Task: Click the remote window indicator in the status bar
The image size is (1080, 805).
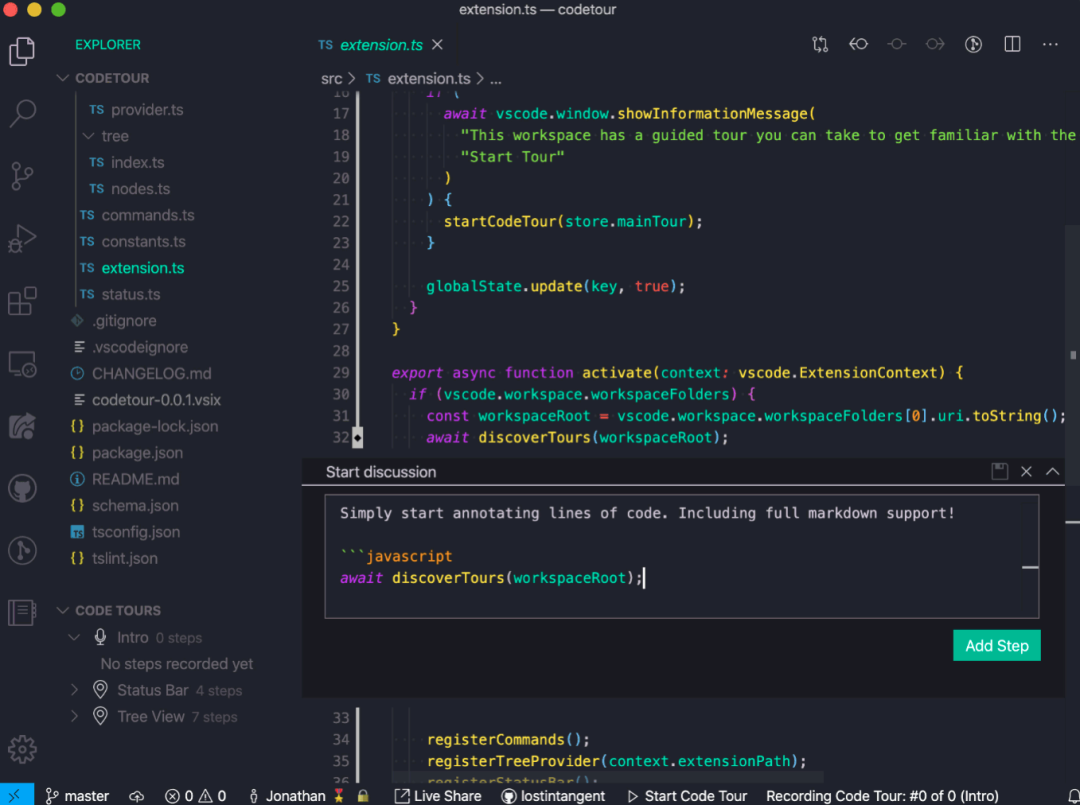Action: pos(16,795)
